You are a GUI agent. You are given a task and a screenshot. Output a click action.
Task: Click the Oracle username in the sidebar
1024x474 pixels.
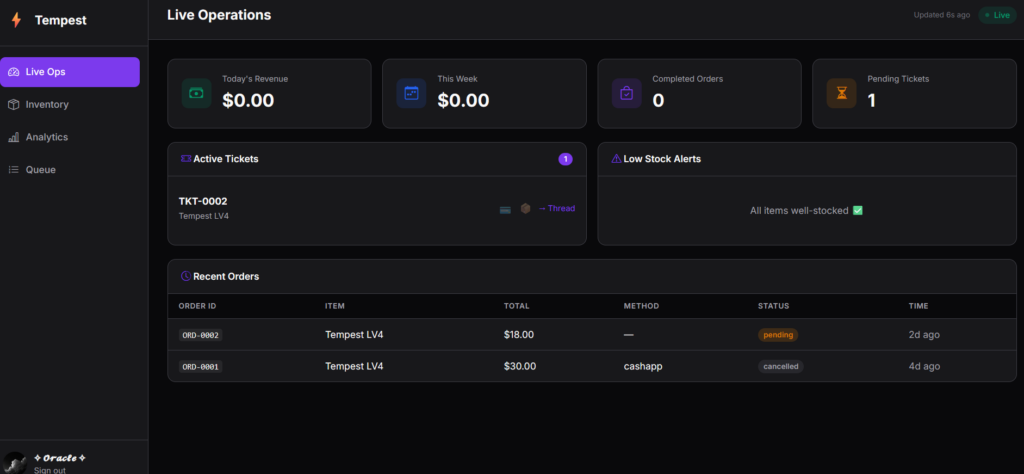[x=59, y=458]
